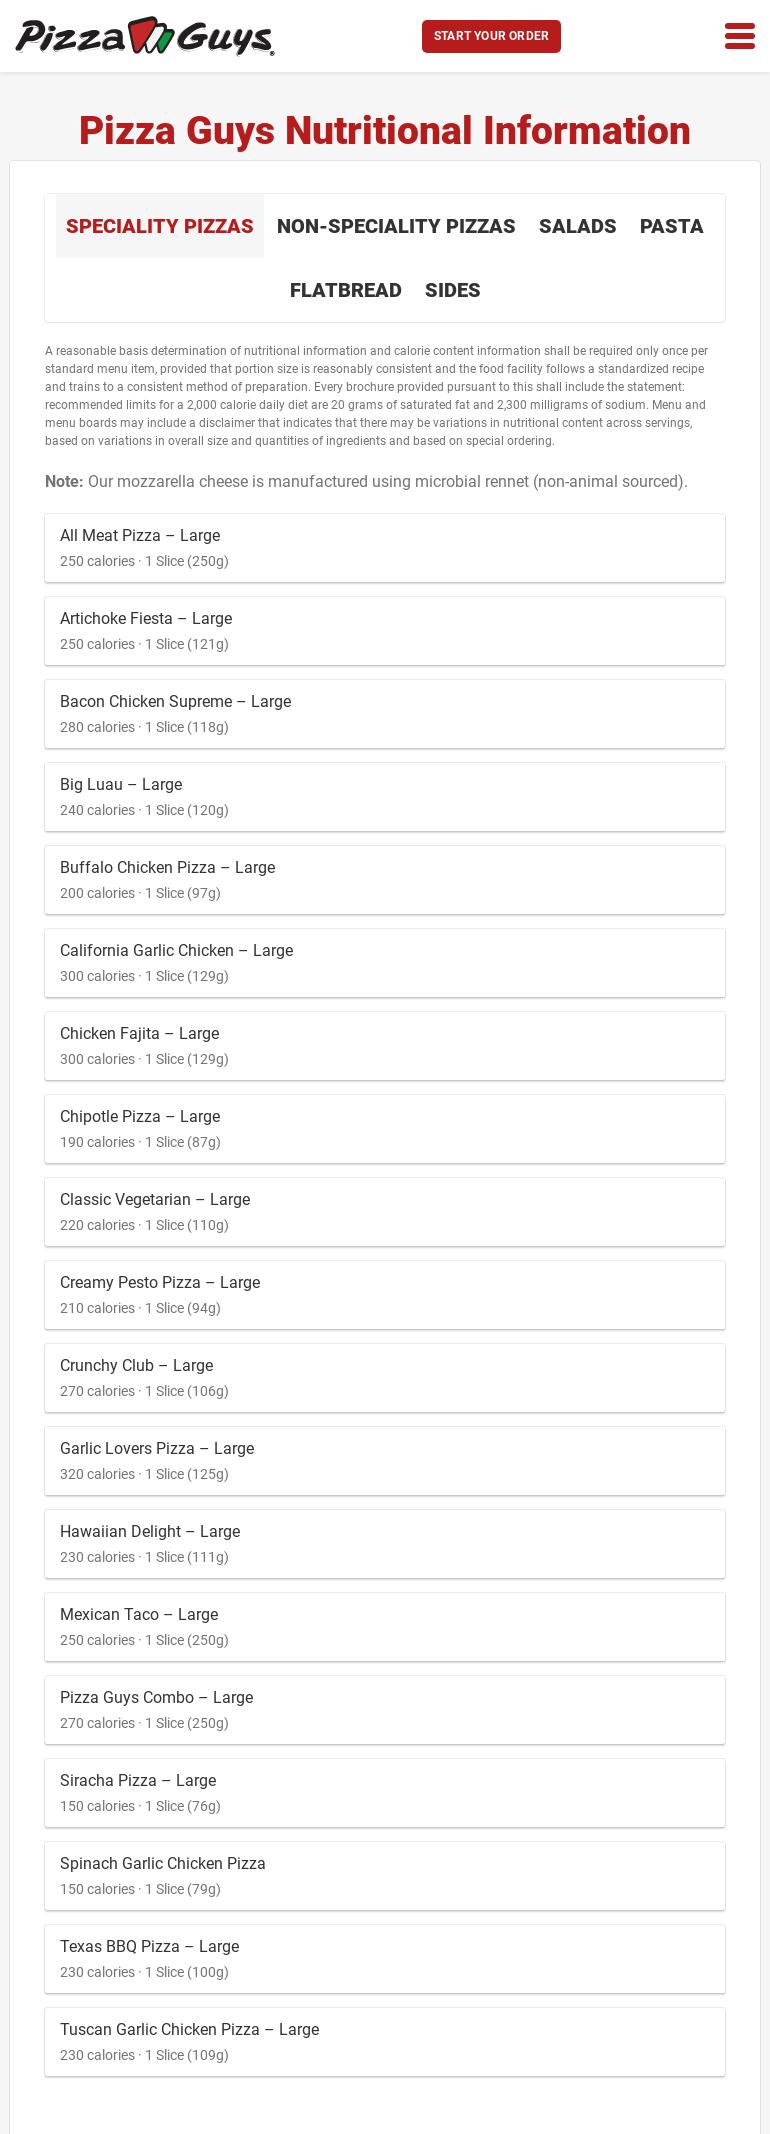
Task: Expand the Big Luau – Large row
Action: (385, 797)
